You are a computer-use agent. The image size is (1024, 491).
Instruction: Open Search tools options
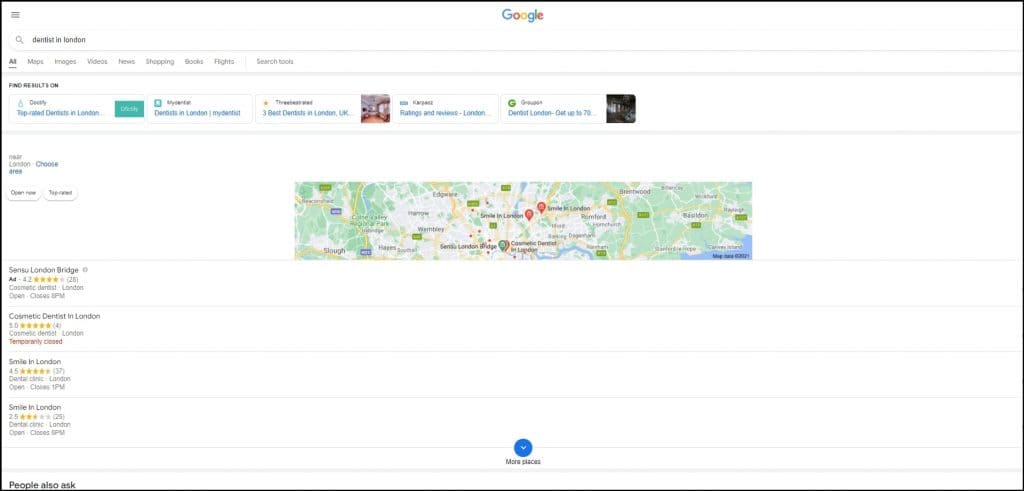coord(274,62)
